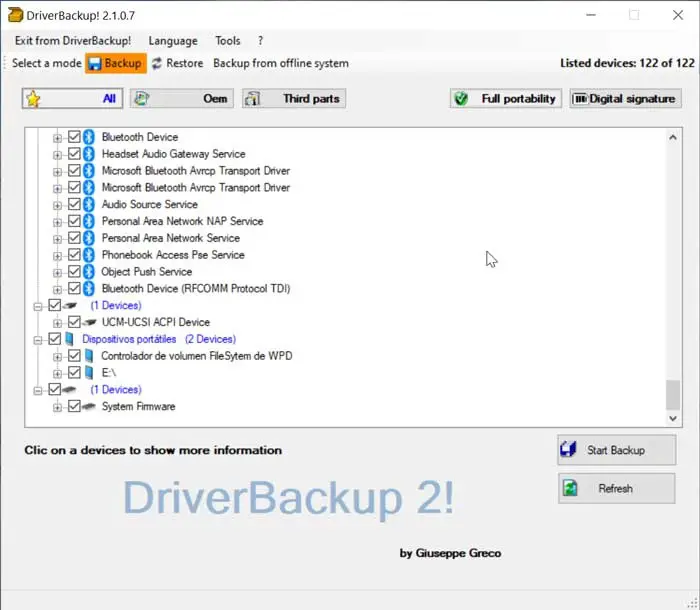This screenshot has width=700, height=610.
Task: Click the Start Backup icon
Action: coord(568,450)
